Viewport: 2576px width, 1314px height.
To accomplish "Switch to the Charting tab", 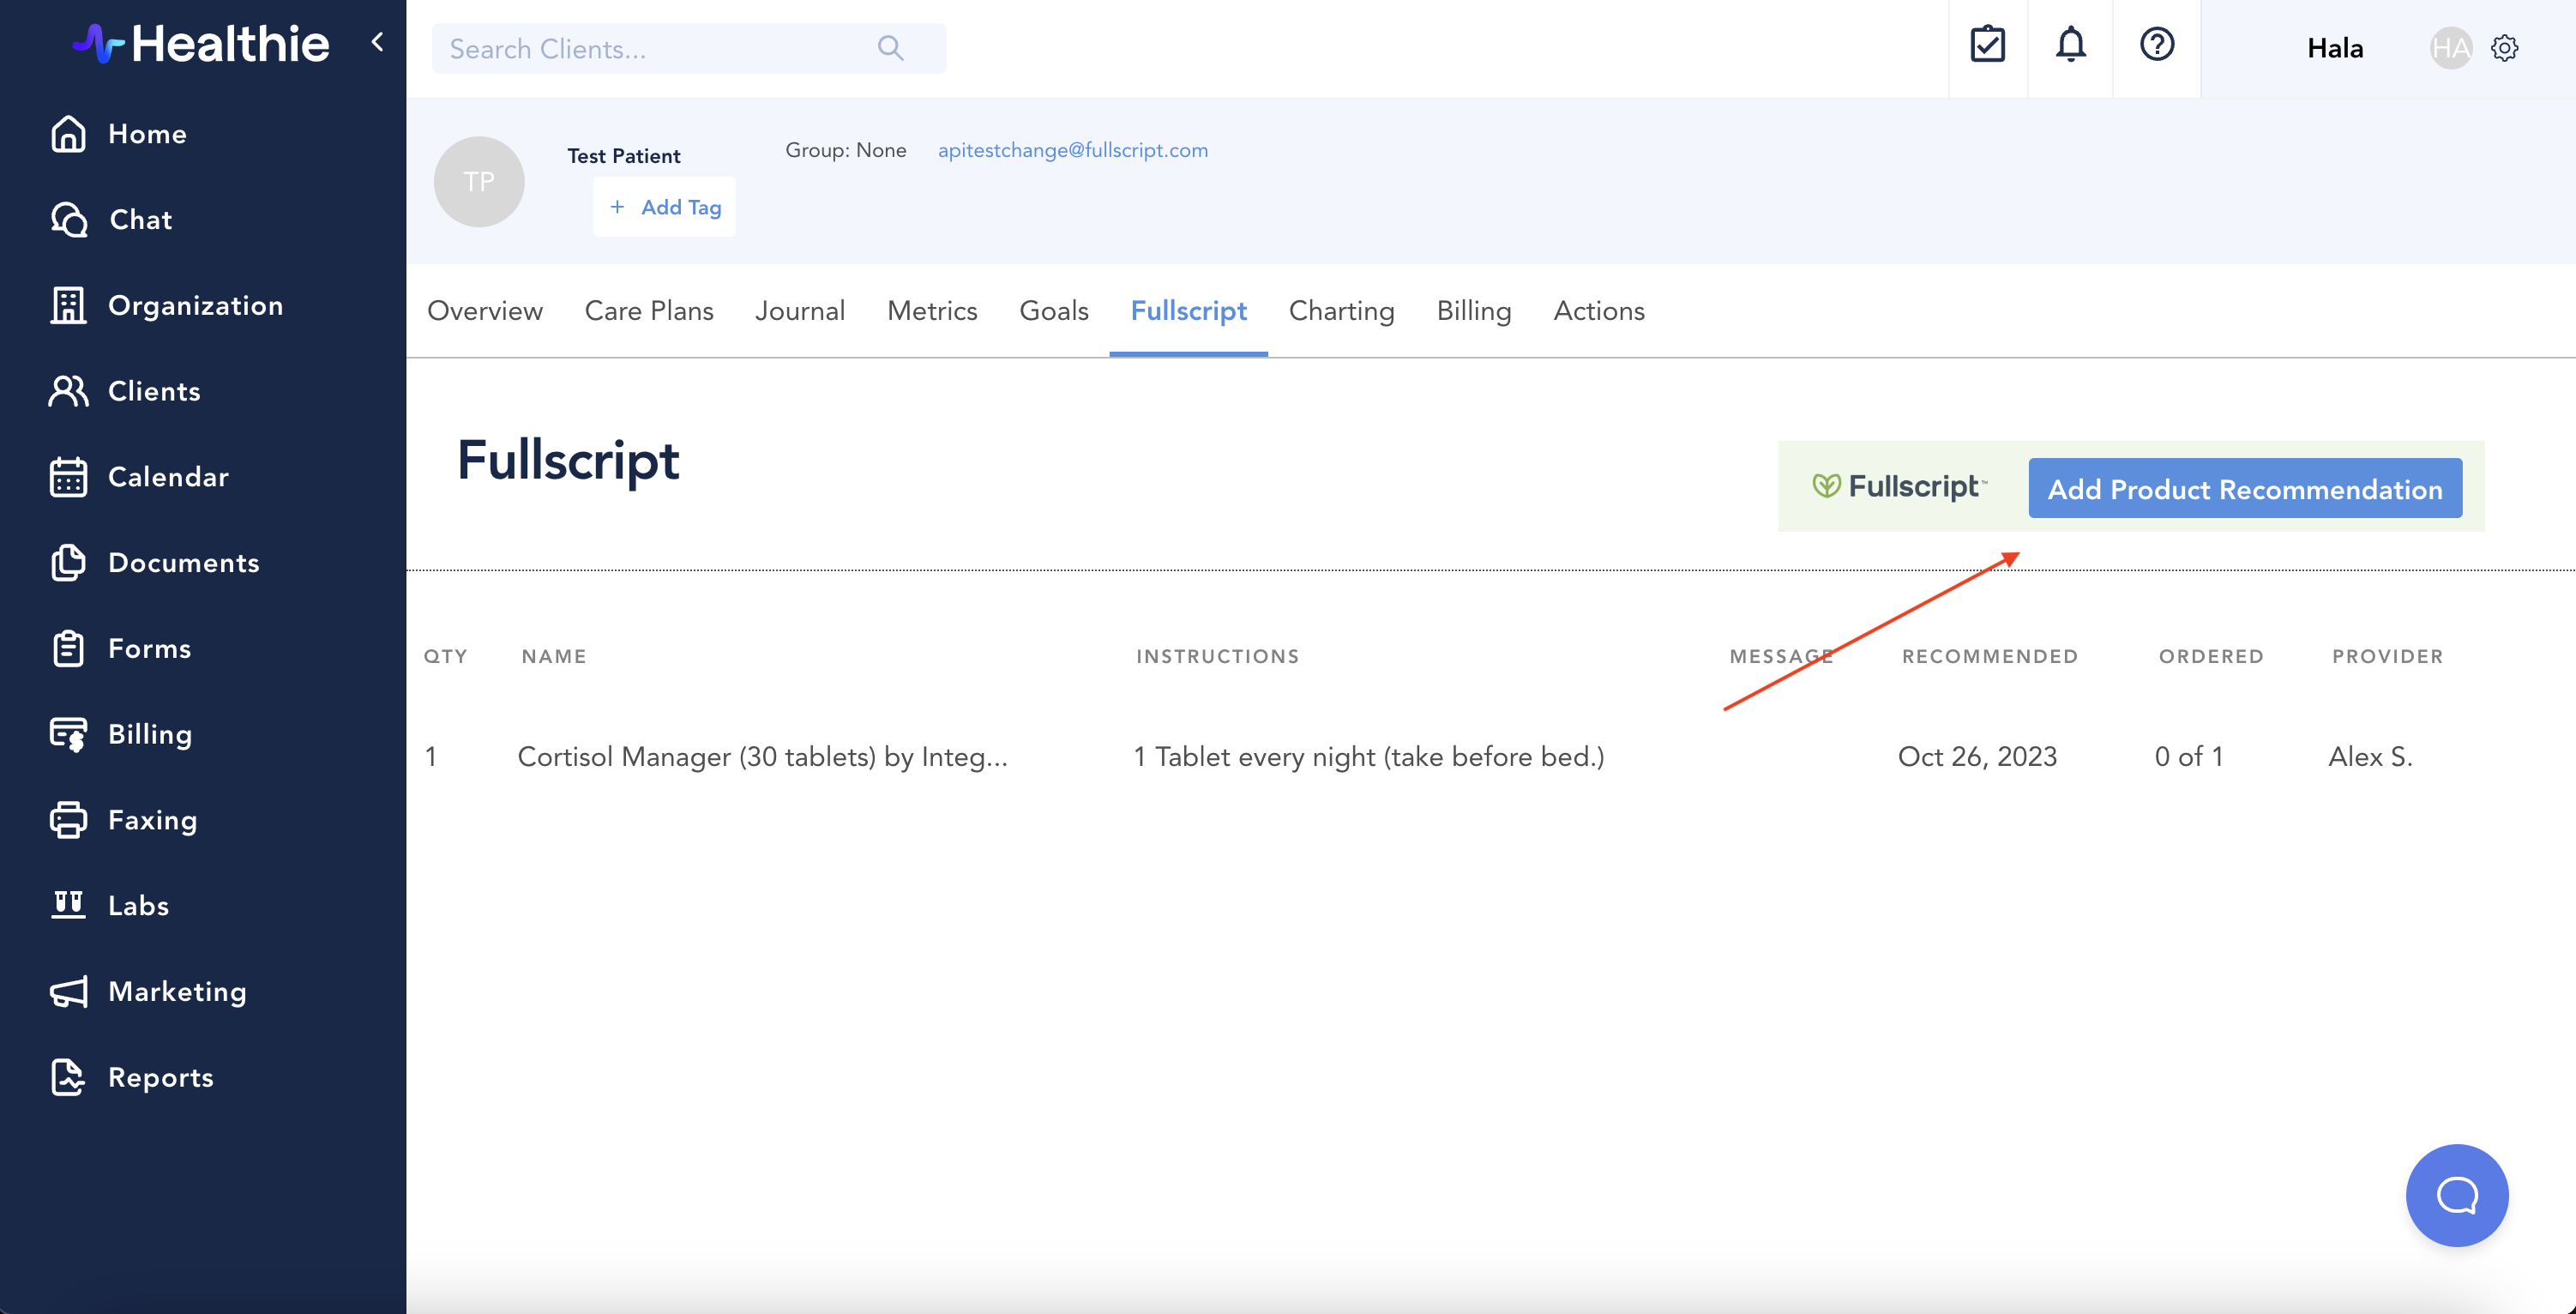I will (1341, 311).
